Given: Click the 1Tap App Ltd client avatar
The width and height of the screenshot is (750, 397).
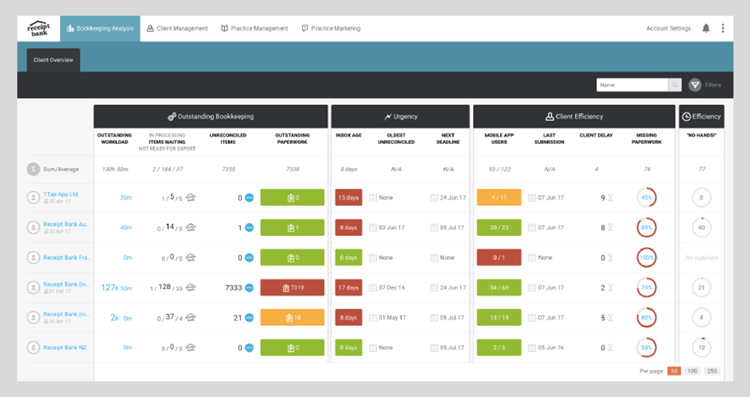Looking at the screenshot, I should click(33, 198).
